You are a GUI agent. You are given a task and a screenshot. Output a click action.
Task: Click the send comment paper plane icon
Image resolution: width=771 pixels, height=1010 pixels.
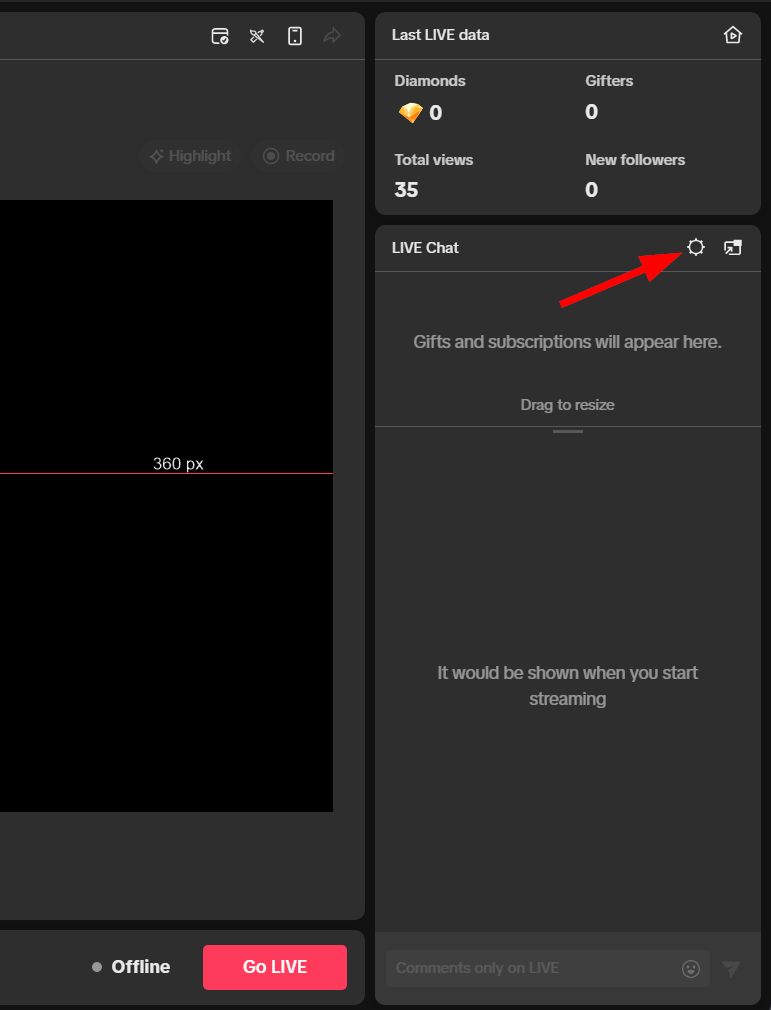[731, 968]
